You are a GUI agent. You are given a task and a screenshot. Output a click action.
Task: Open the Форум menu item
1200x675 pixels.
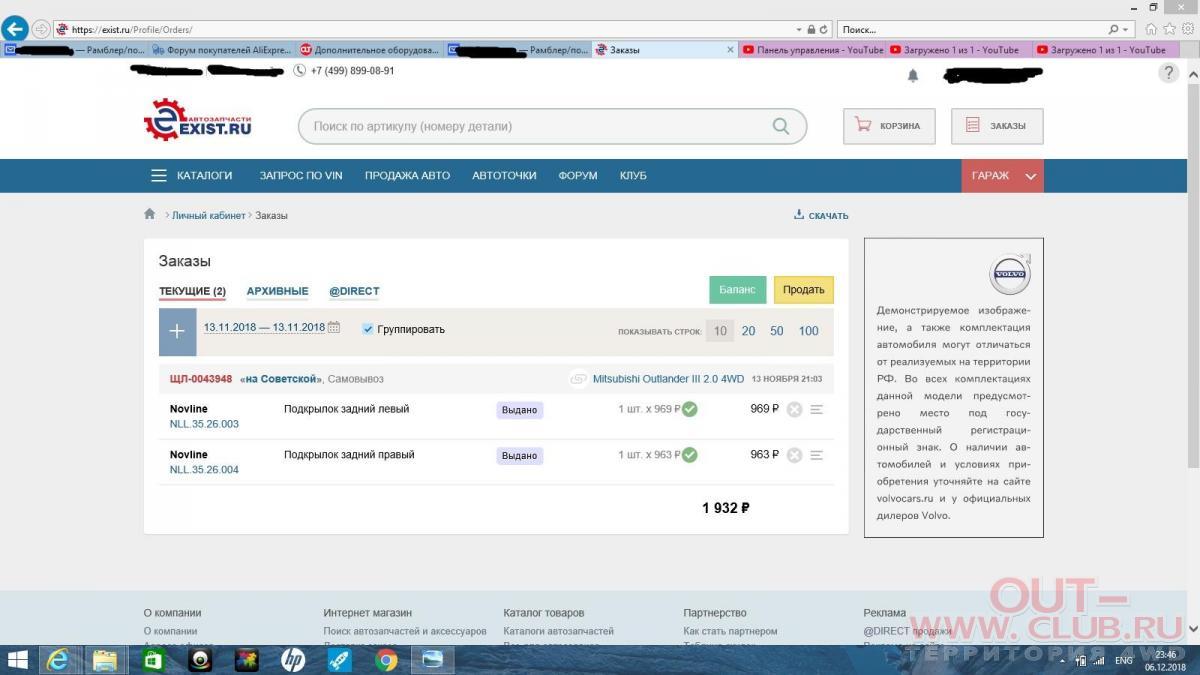(x=578, y=175)
